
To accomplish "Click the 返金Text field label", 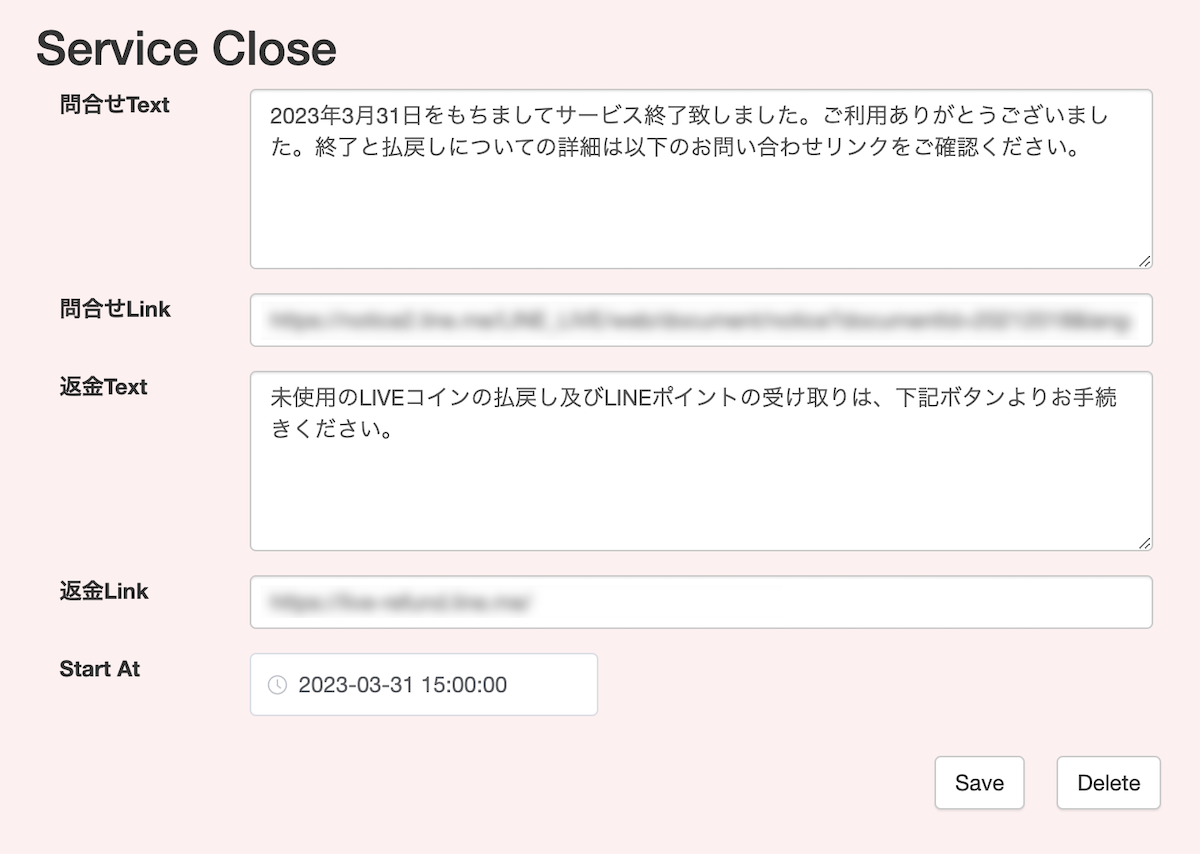I will tap(103, 388).
